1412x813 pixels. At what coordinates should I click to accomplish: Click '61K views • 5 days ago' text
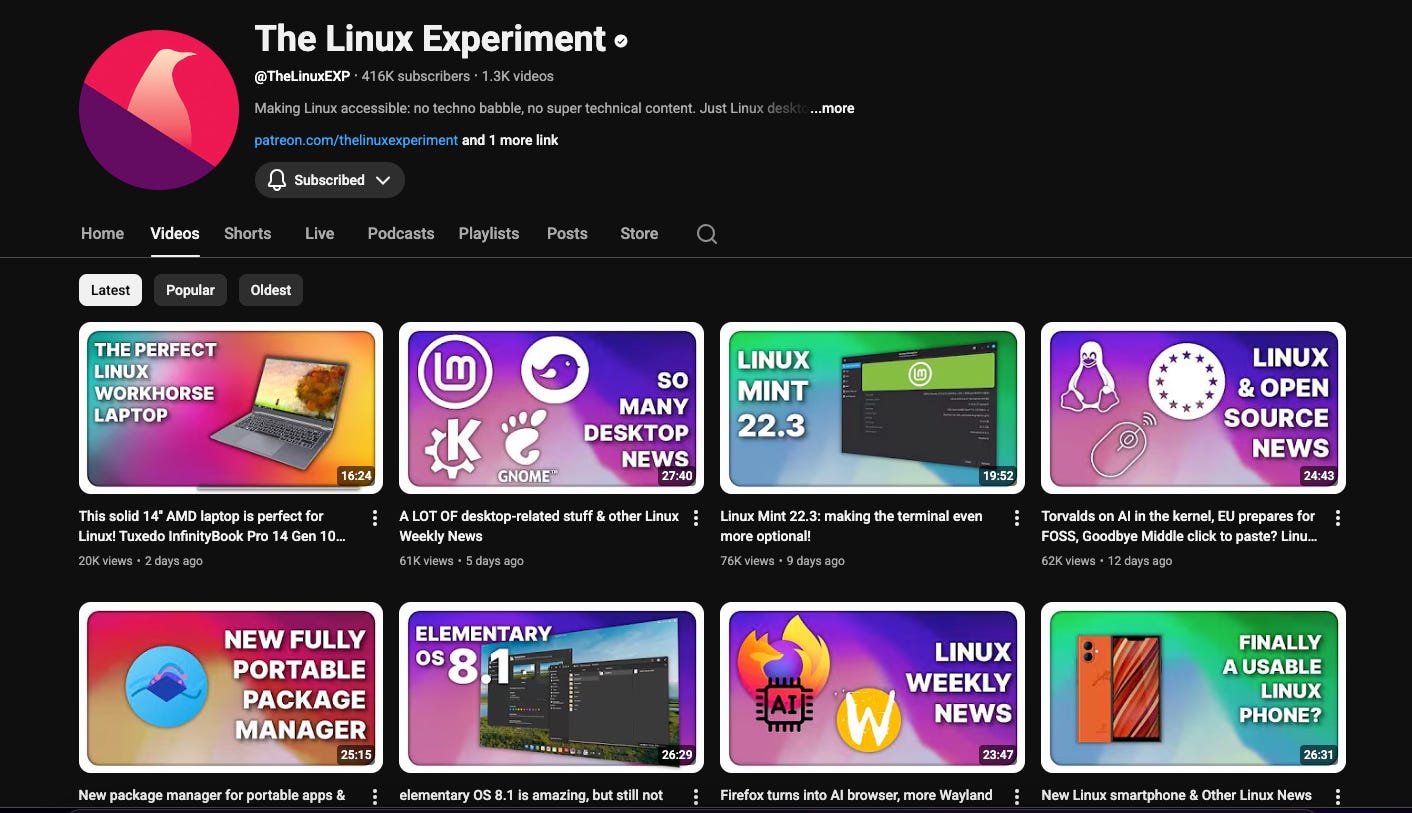[x=461, y=561]
